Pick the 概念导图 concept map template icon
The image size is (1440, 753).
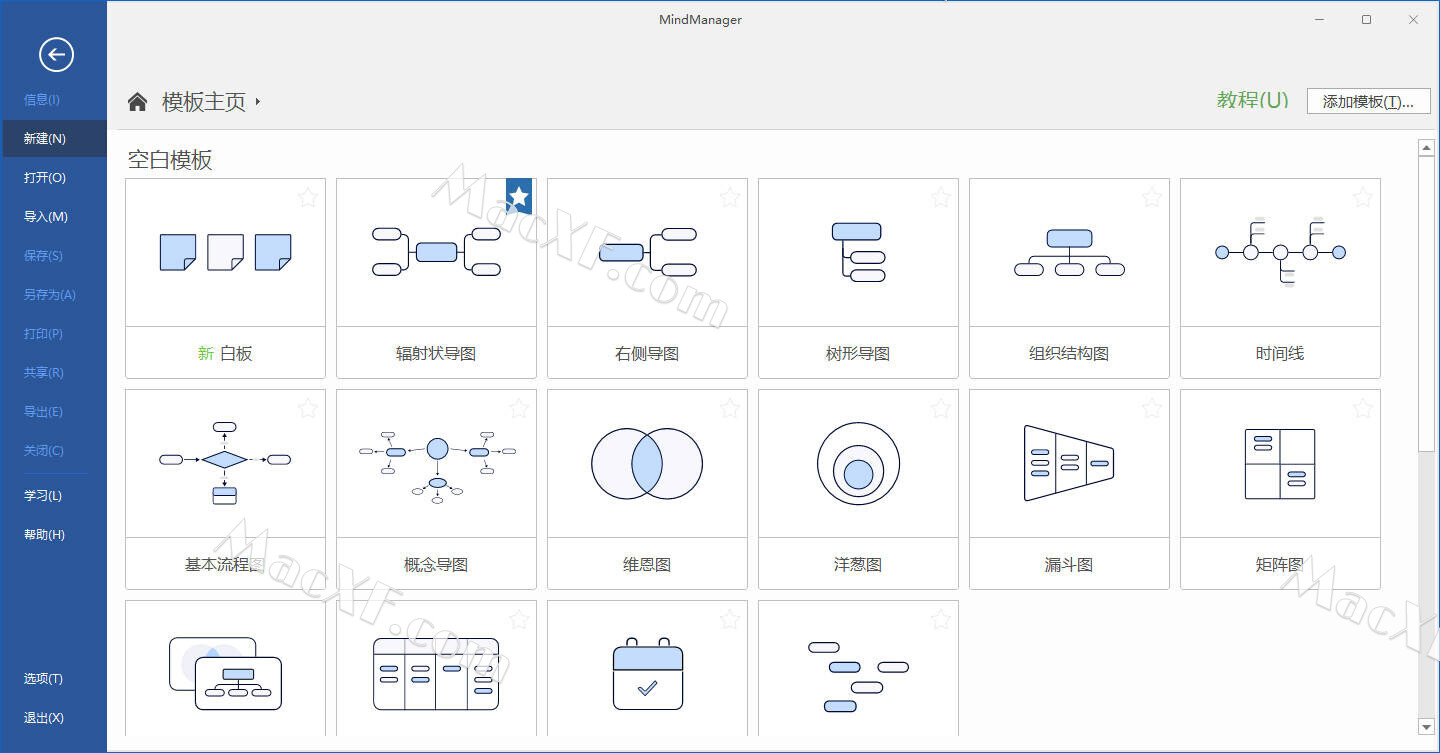click(x=436, y=465)
